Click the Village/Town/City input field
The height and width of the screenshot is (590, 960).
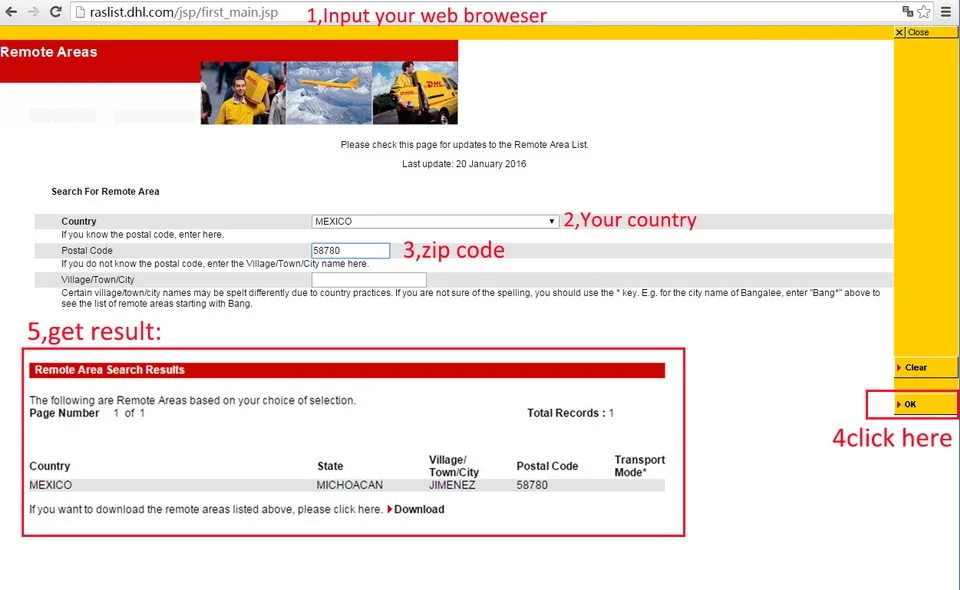click(x=369, y=280)
